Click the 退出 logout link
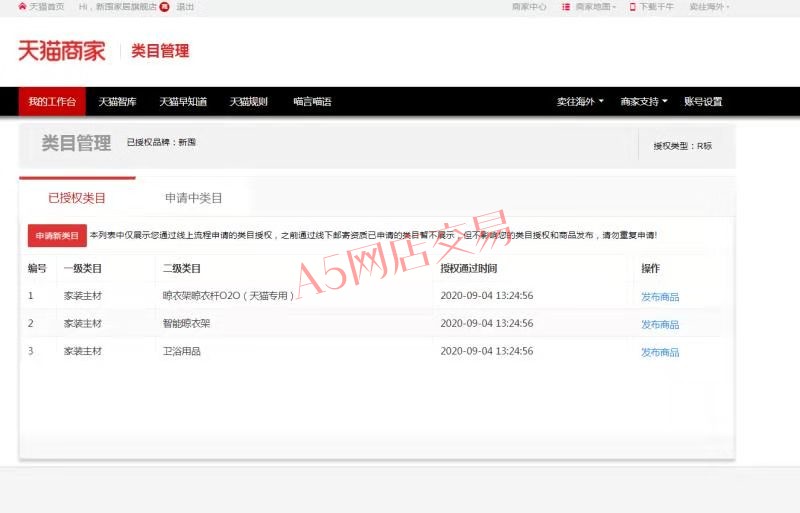 pyautogui.click(x=185, y=7)
